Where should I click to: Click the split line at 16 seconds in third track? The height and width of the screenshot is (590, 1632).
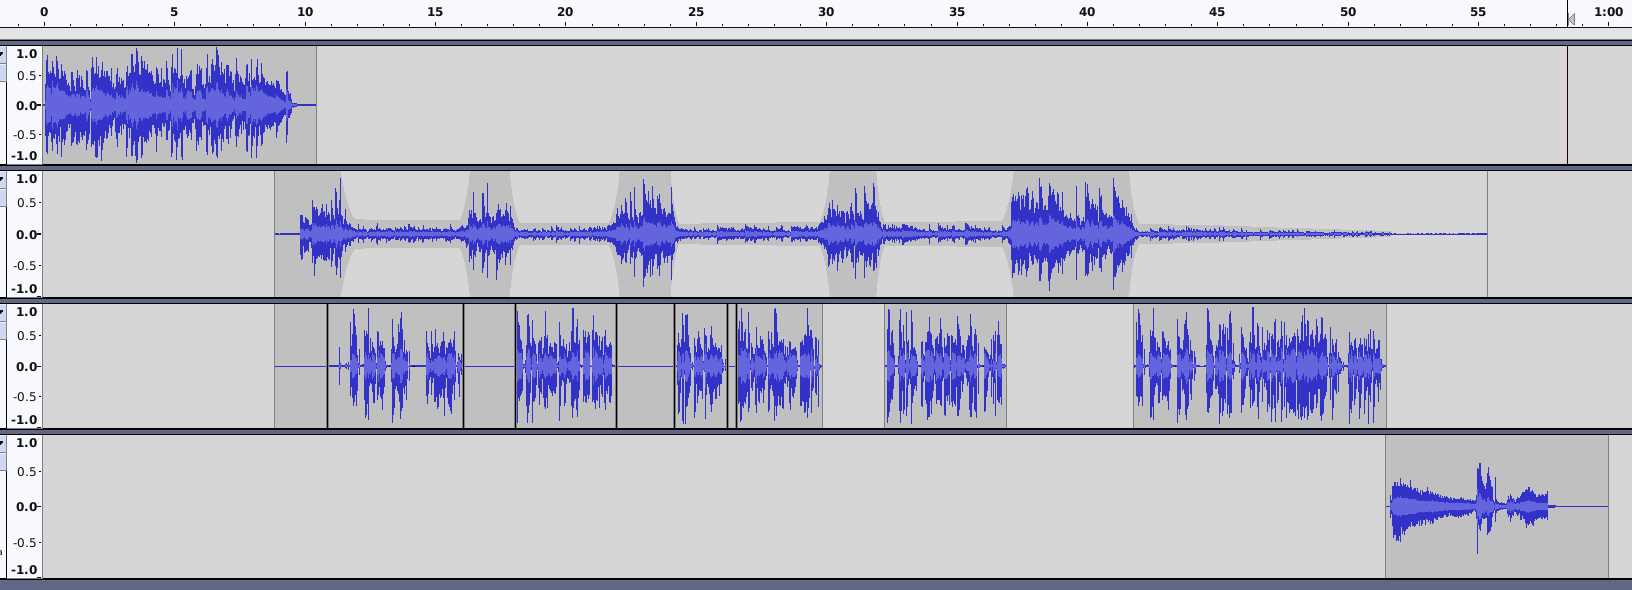pyautogui.click(x=463, y=366)
